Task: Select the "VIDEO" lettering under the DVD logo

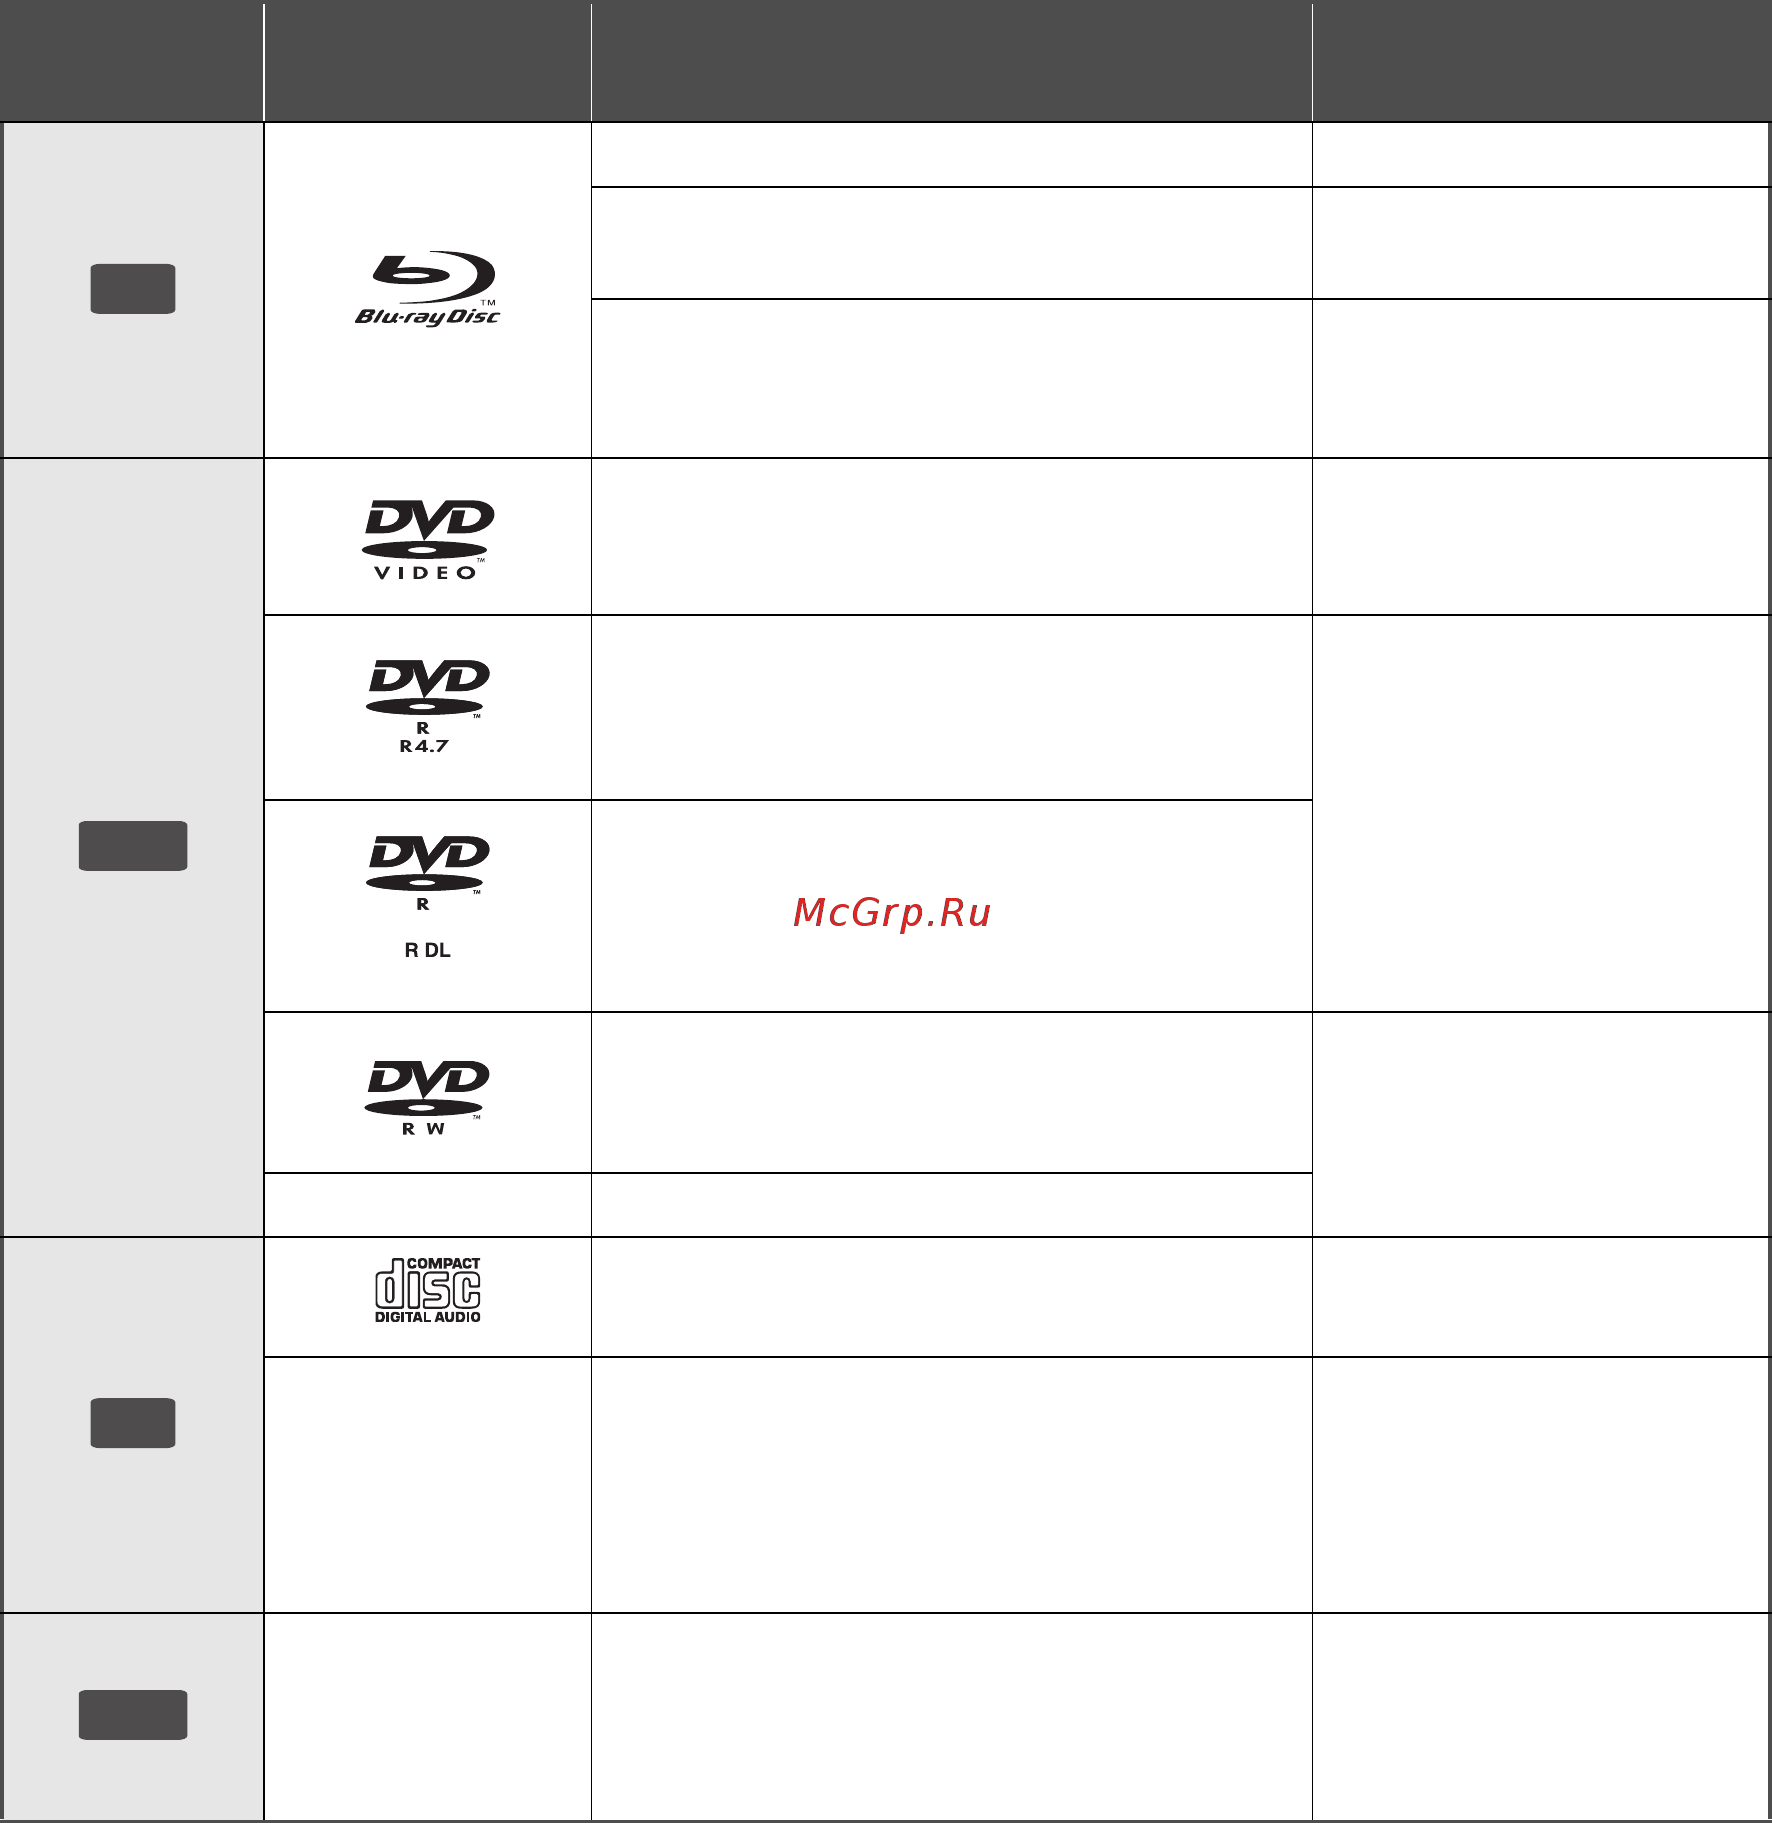Action: (x=425, y=573)
